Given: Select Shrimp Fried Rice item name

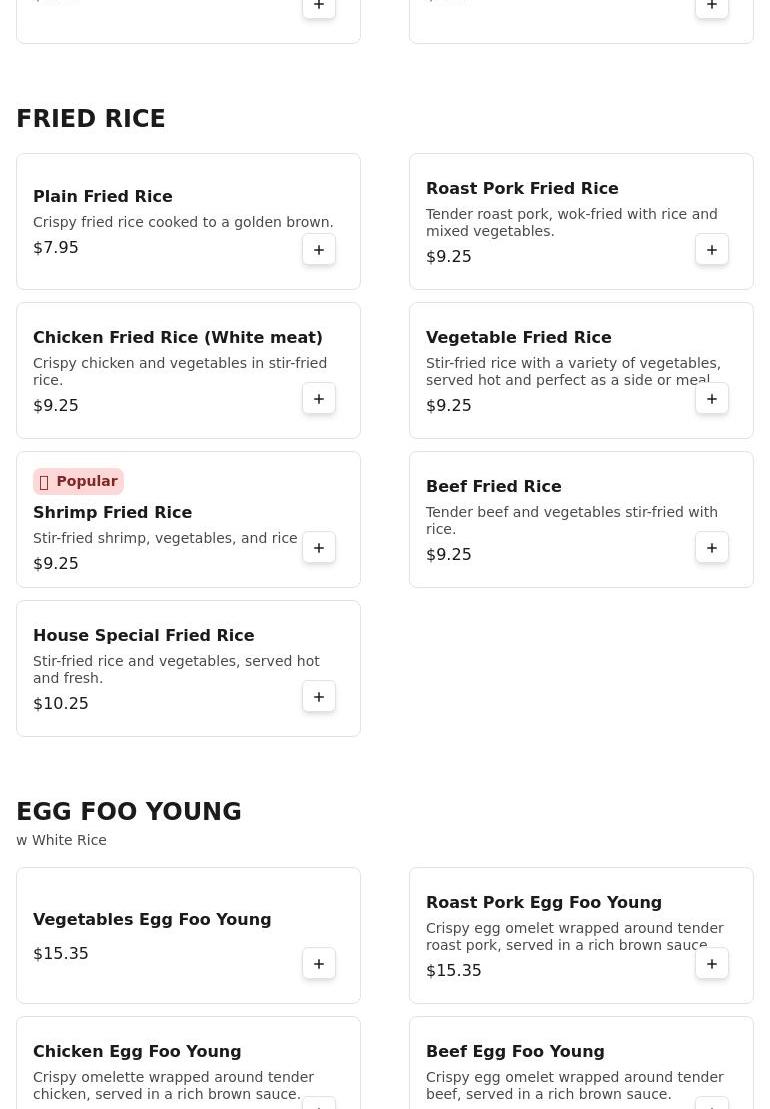Looking at the screenshot, I should 112,513.
